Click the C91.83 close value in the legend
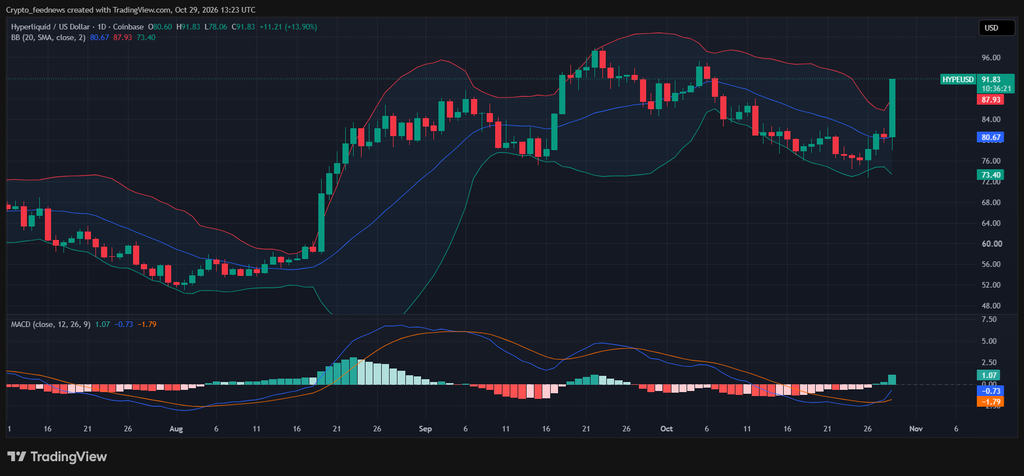 pos(243,27)
